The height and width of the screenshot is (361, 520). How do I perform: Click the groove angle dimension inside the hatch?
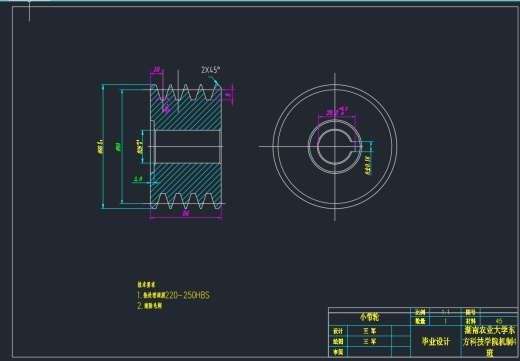(166, 108)
